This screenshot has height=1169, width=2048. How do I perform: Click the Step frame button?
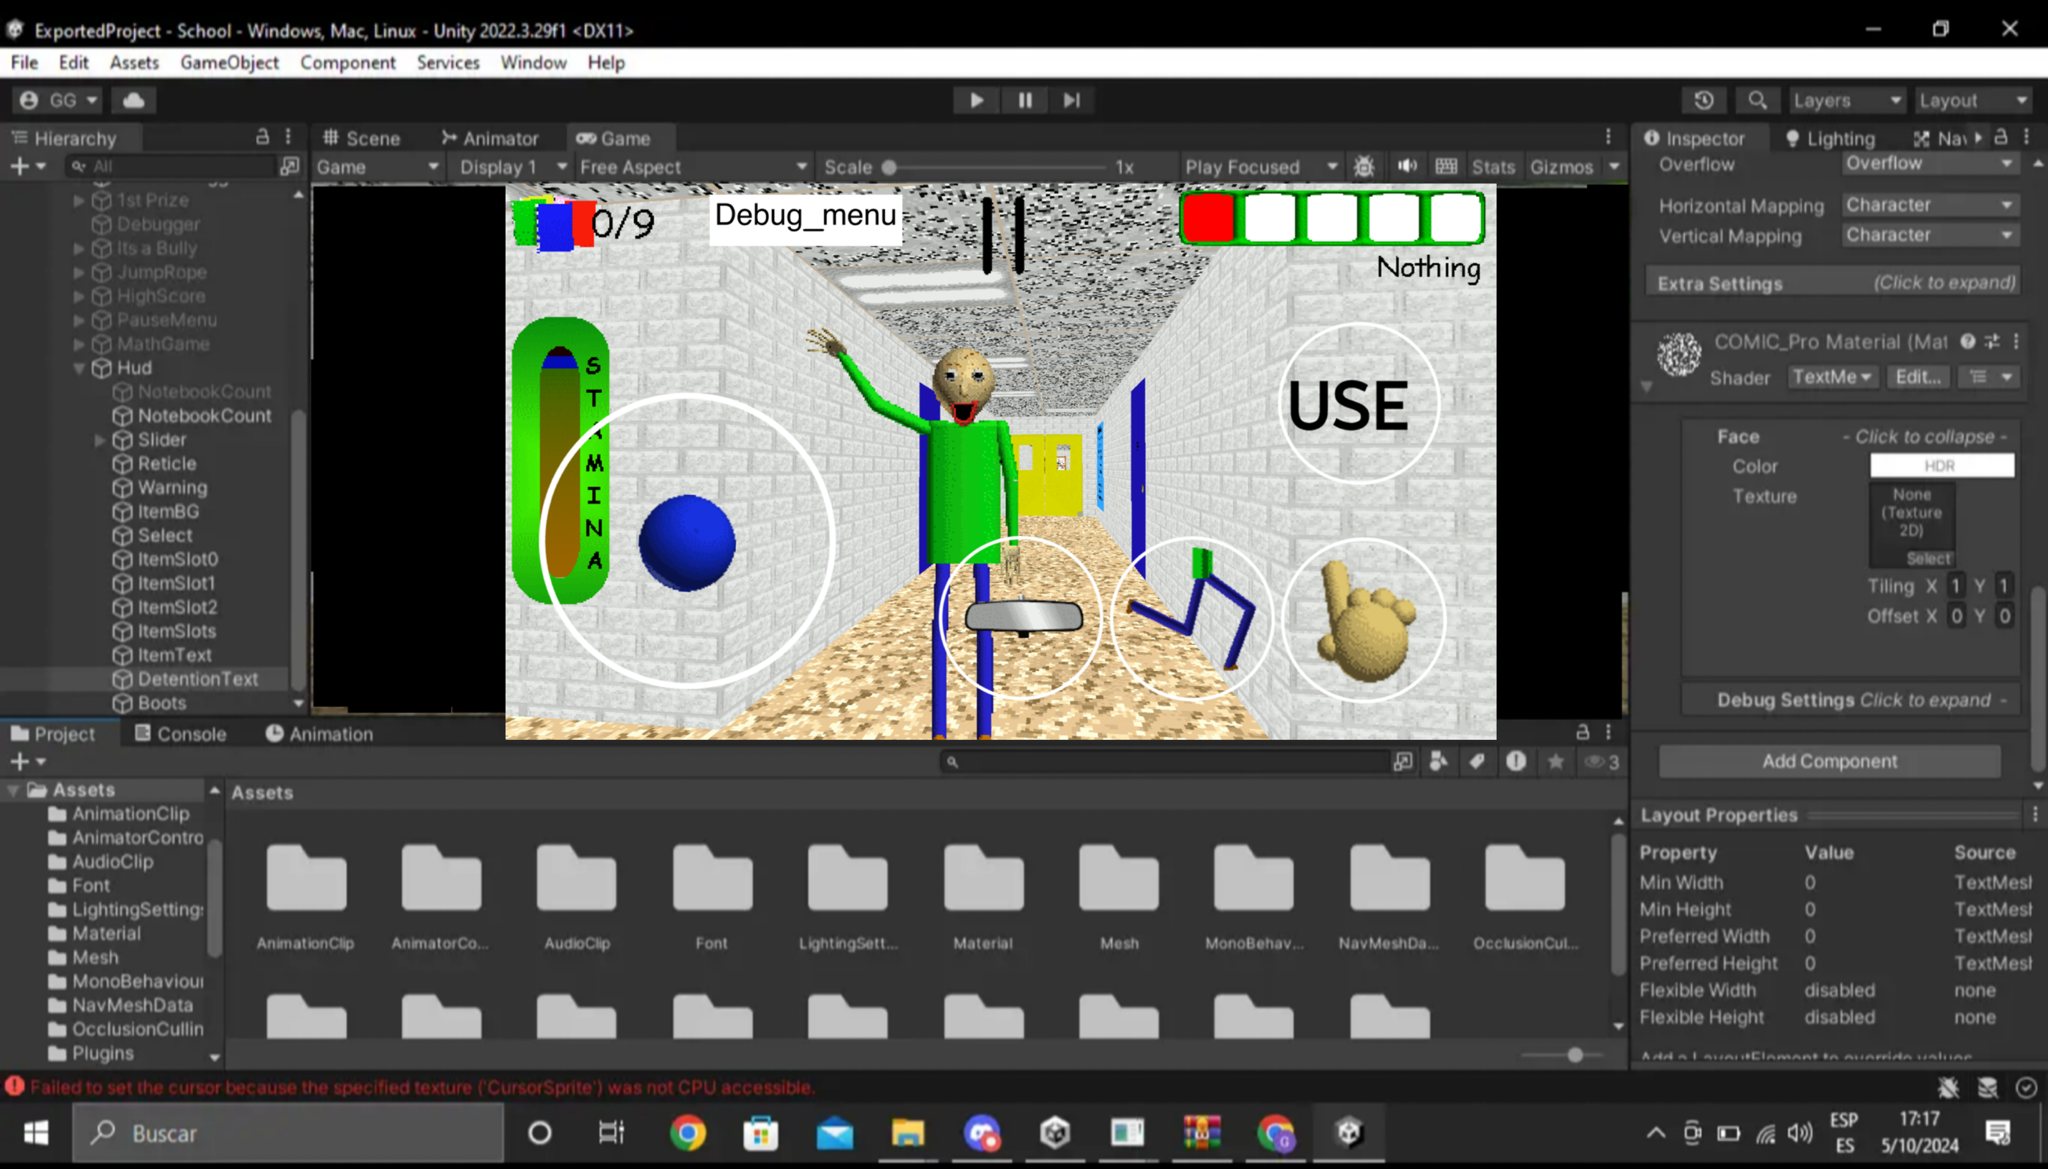pyautogui.click(x=1072, y=100)
